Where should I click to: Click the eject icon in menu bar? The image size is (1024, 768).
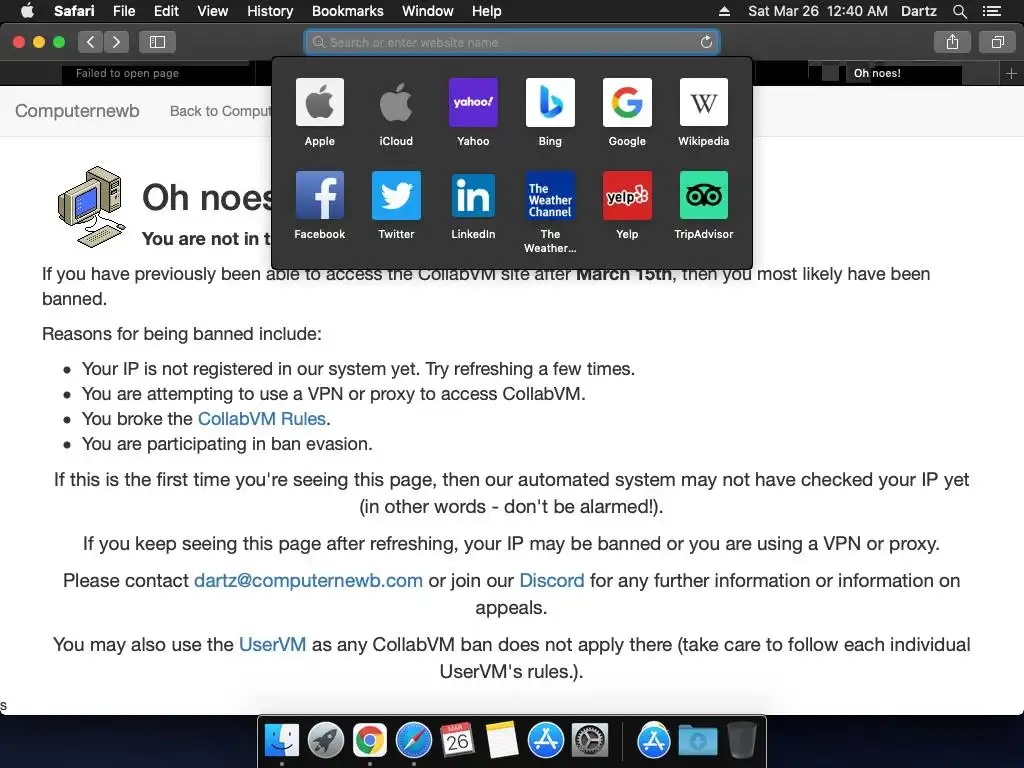pos(724,11)
